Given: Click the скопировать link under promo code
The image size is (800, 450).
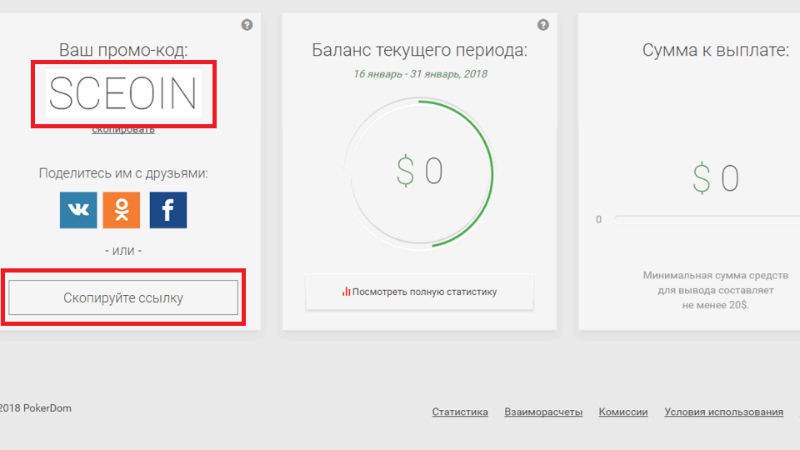Looking at the screenshot, I should tap(123, 130).
